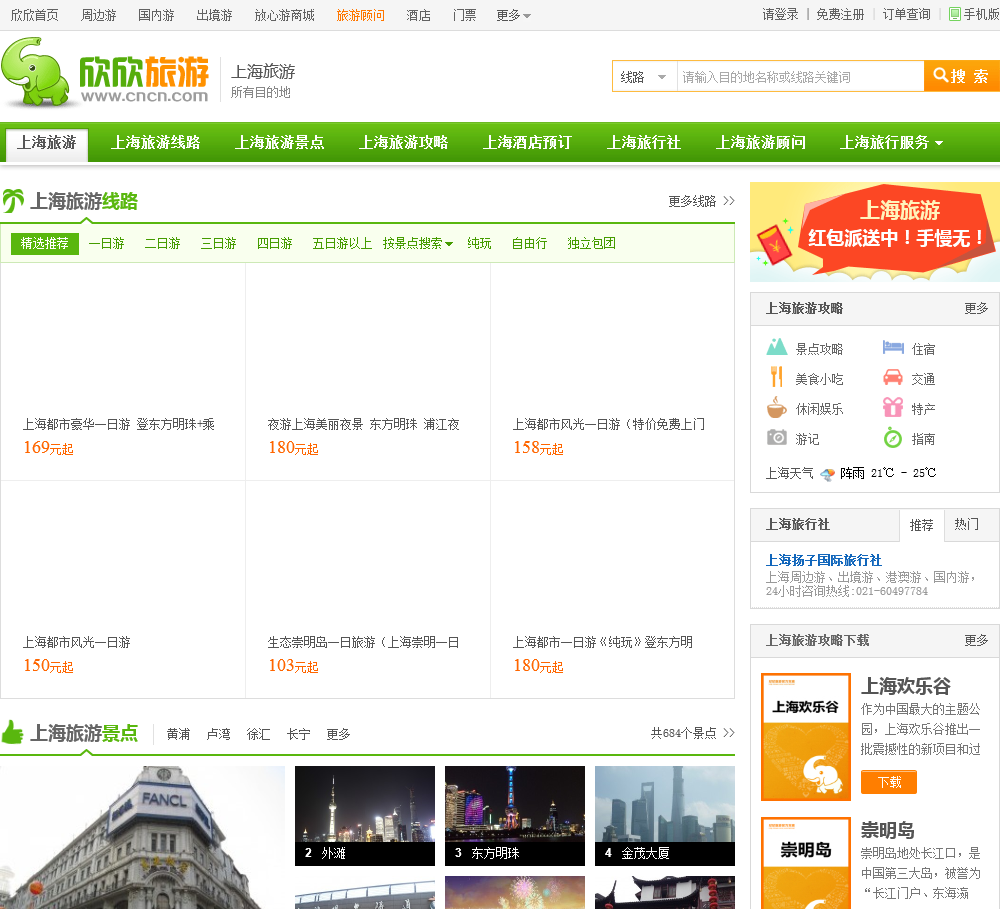Select the 四日游 route tab
Image resolution: width=1000 pixels, height=909 pixels.
(x=275, y=243)
